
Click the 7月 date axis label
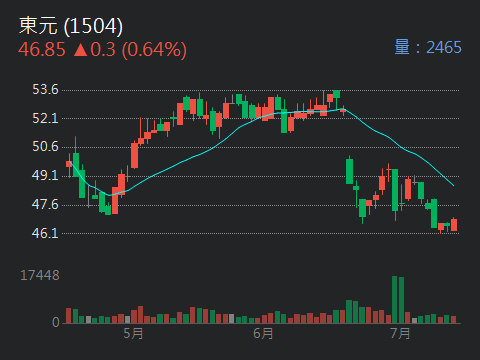pos(400,333)
